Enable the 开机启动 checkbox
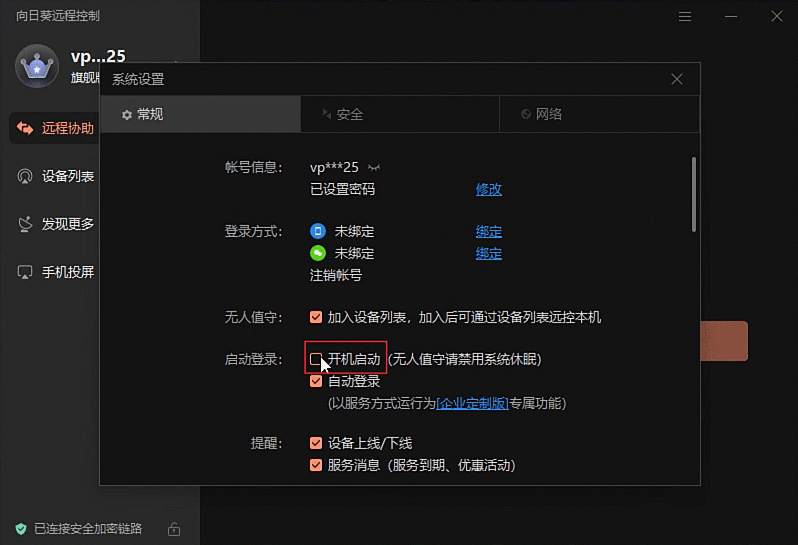Image resolution: width=798 pixels, height=545 pixels. (316, 358)
